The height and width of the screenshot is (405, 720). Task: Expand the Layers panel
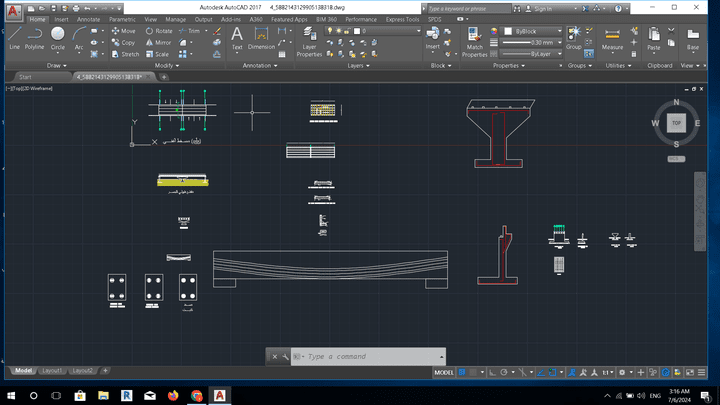[358, 66]
